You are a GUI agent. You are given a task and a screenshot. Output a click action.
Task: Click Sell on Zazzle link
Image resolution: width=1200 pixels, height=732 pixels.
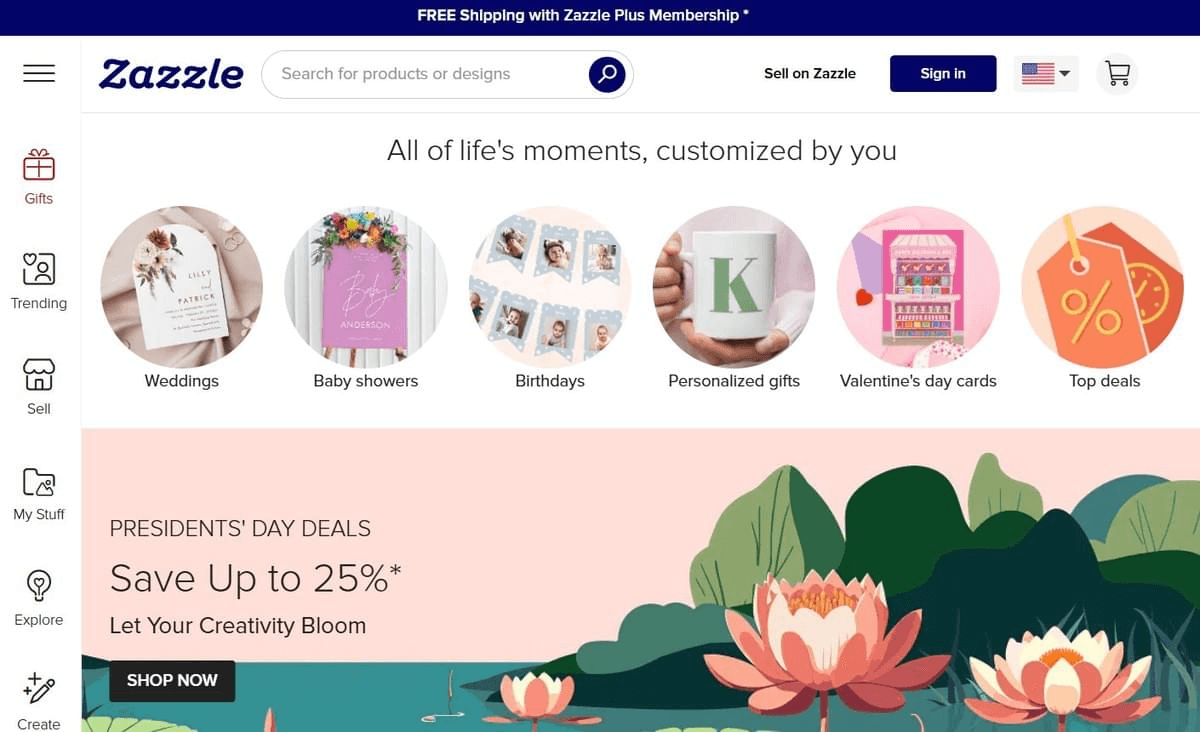click(809, 74)
